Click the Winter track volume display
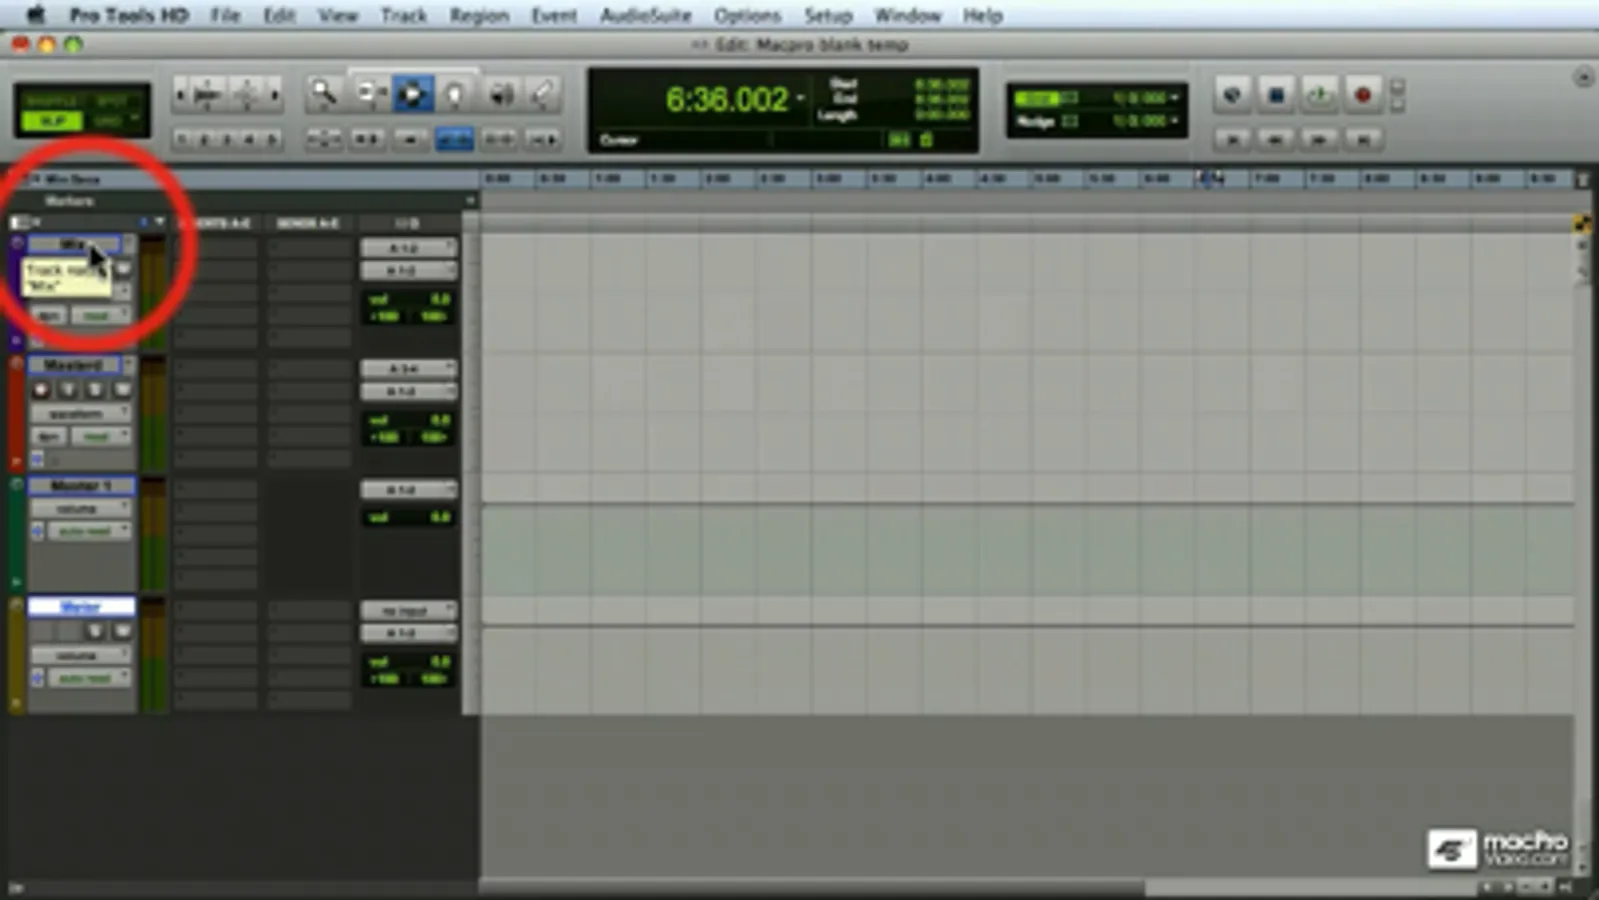 tap(408, 662)
